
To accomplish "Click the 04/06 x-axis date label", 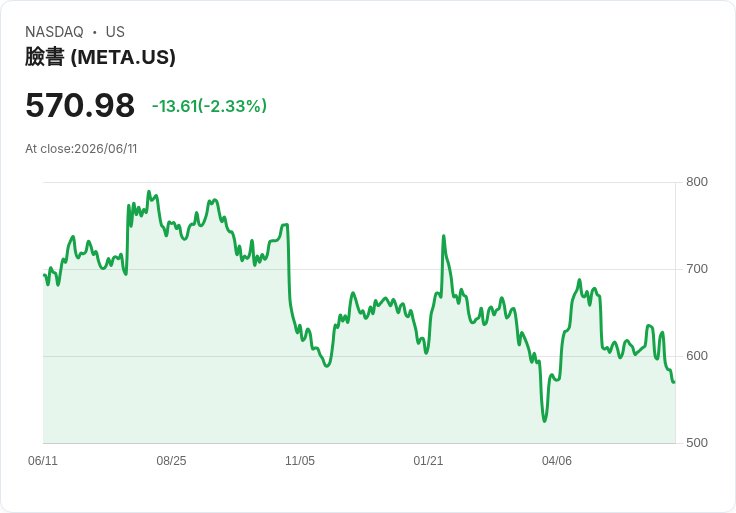I will tap(557, 460).
